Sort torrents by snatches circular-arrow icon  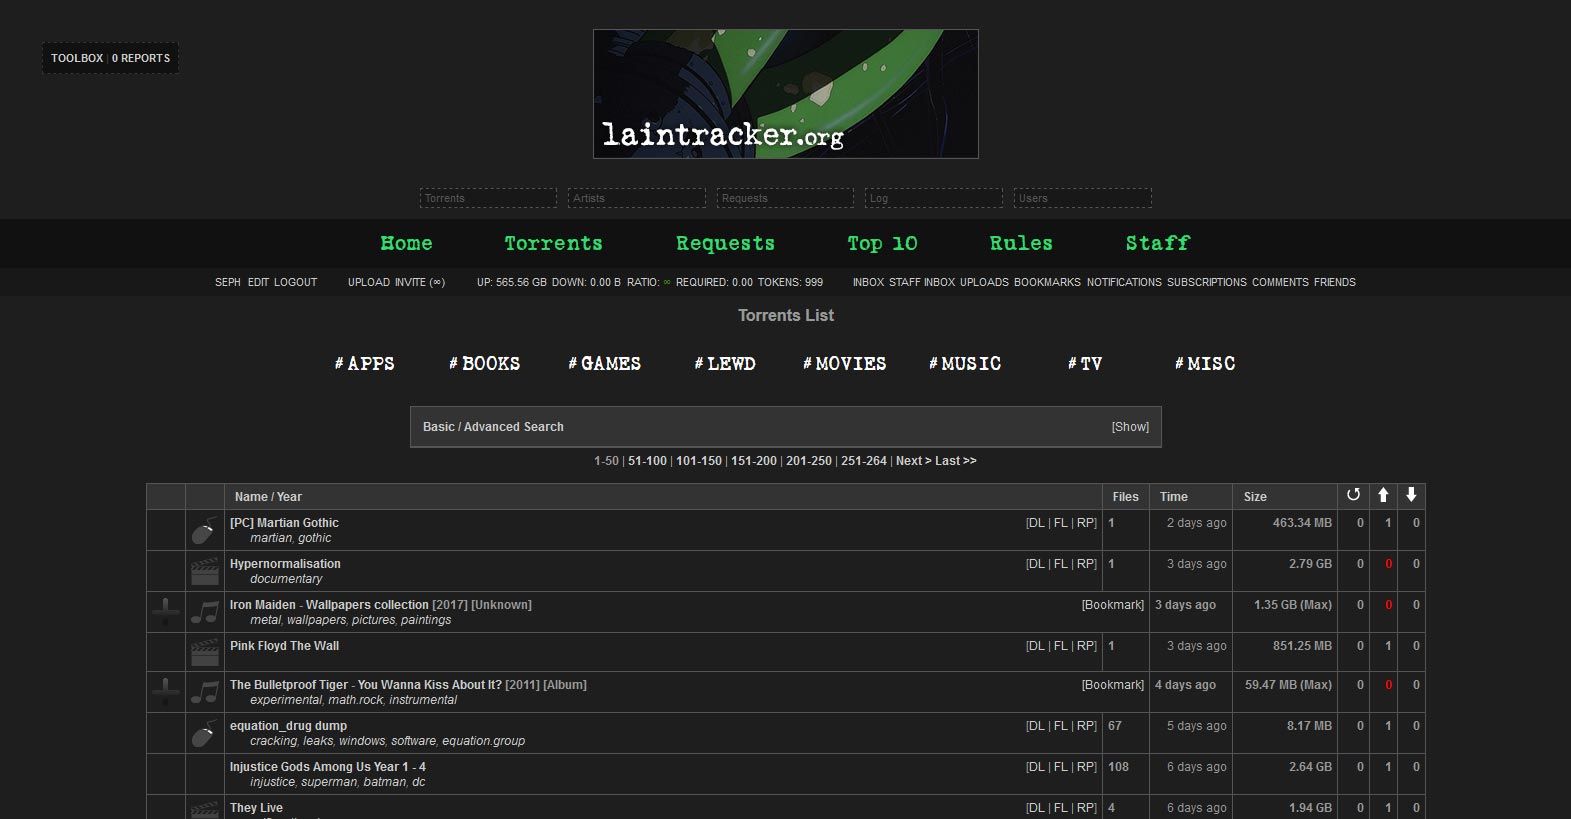tap(1353, 495)
